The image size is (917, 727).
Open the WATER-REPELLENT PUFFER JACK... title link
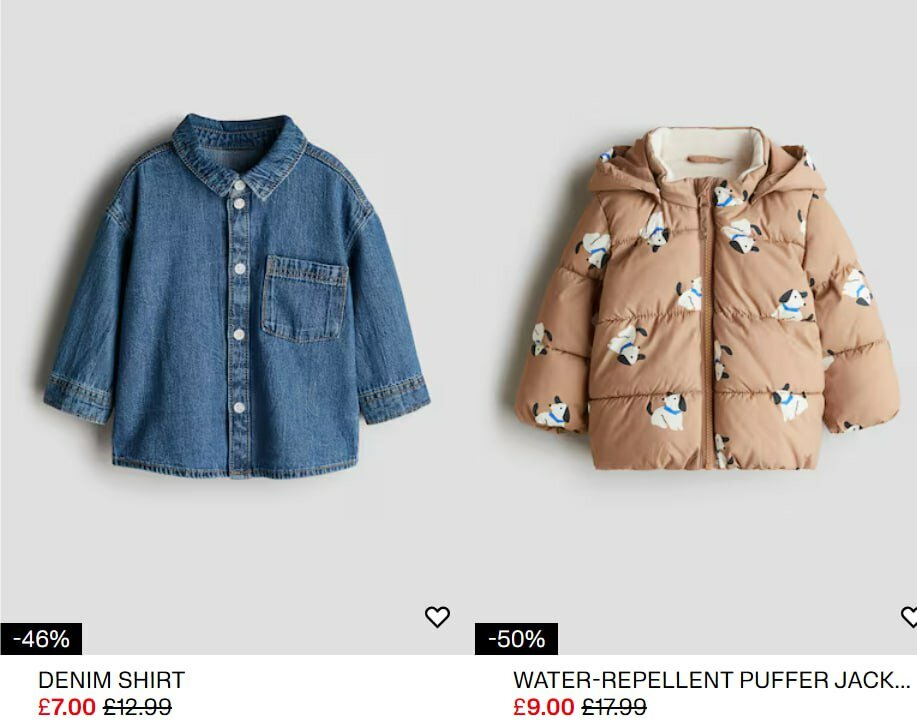pos(712,680)
